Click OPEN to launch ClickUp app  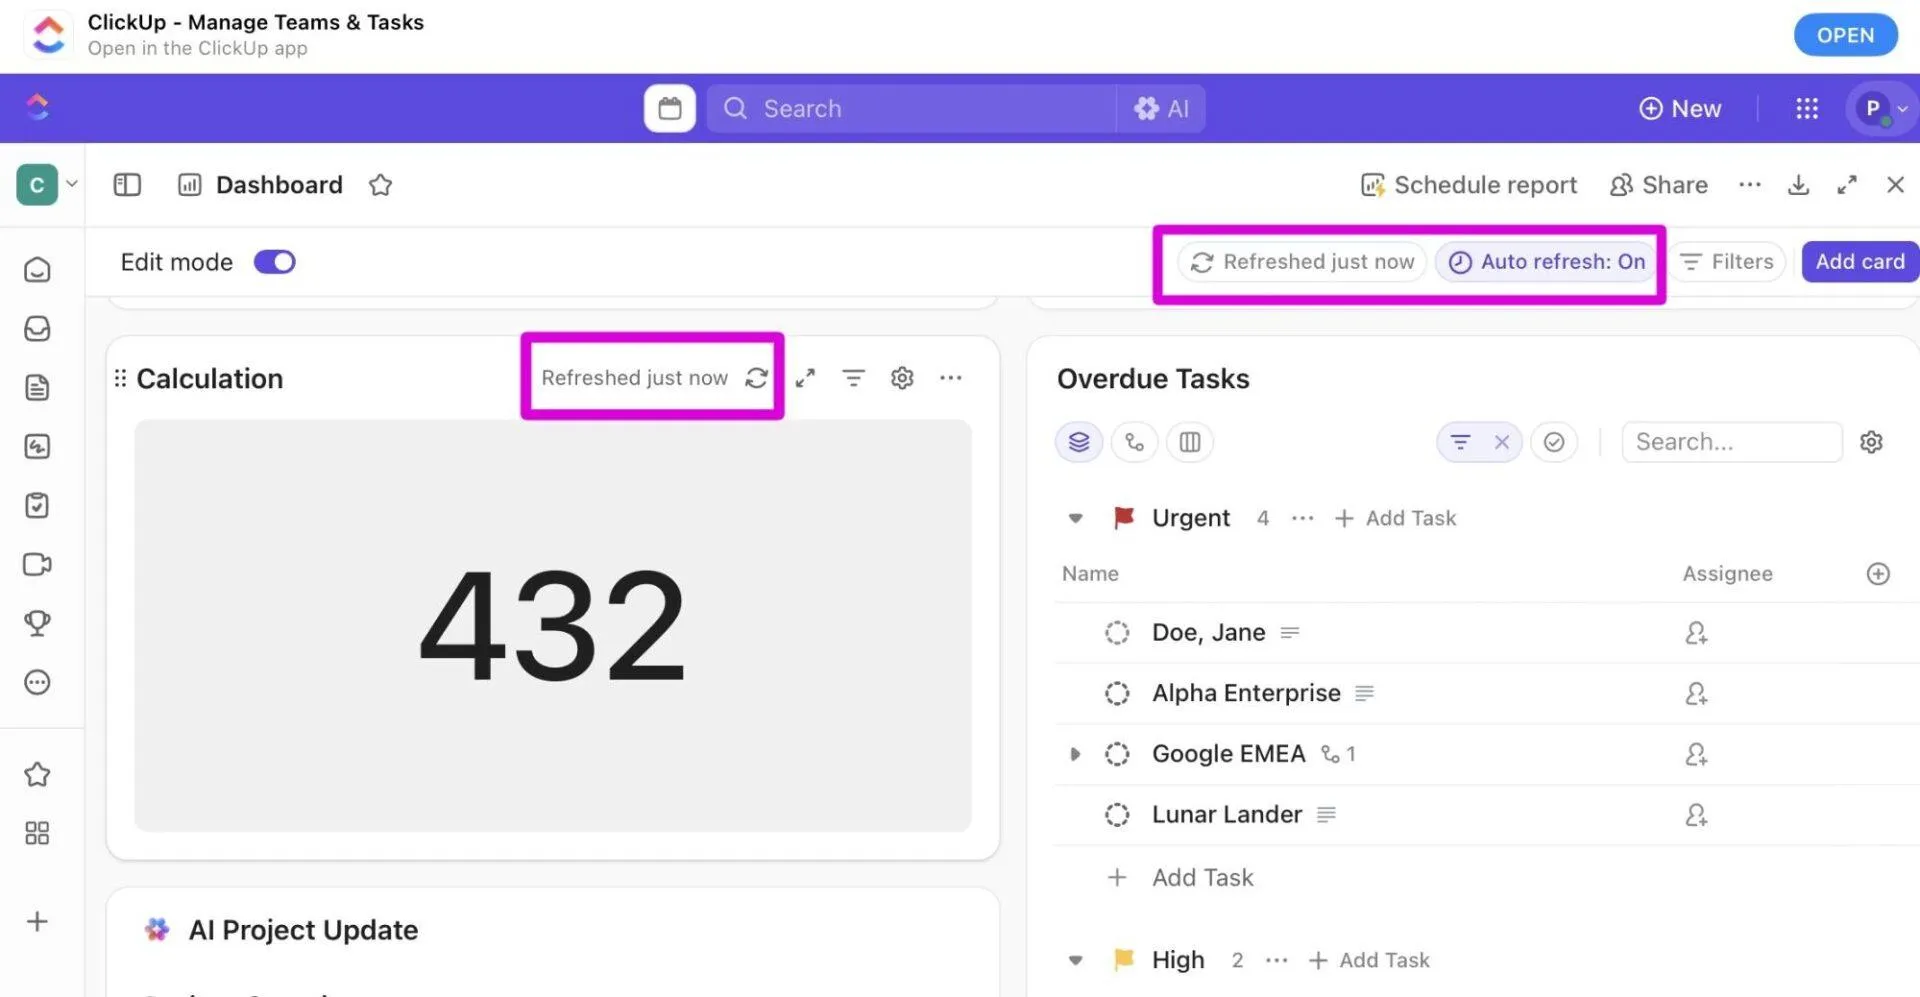point(1845,35)
